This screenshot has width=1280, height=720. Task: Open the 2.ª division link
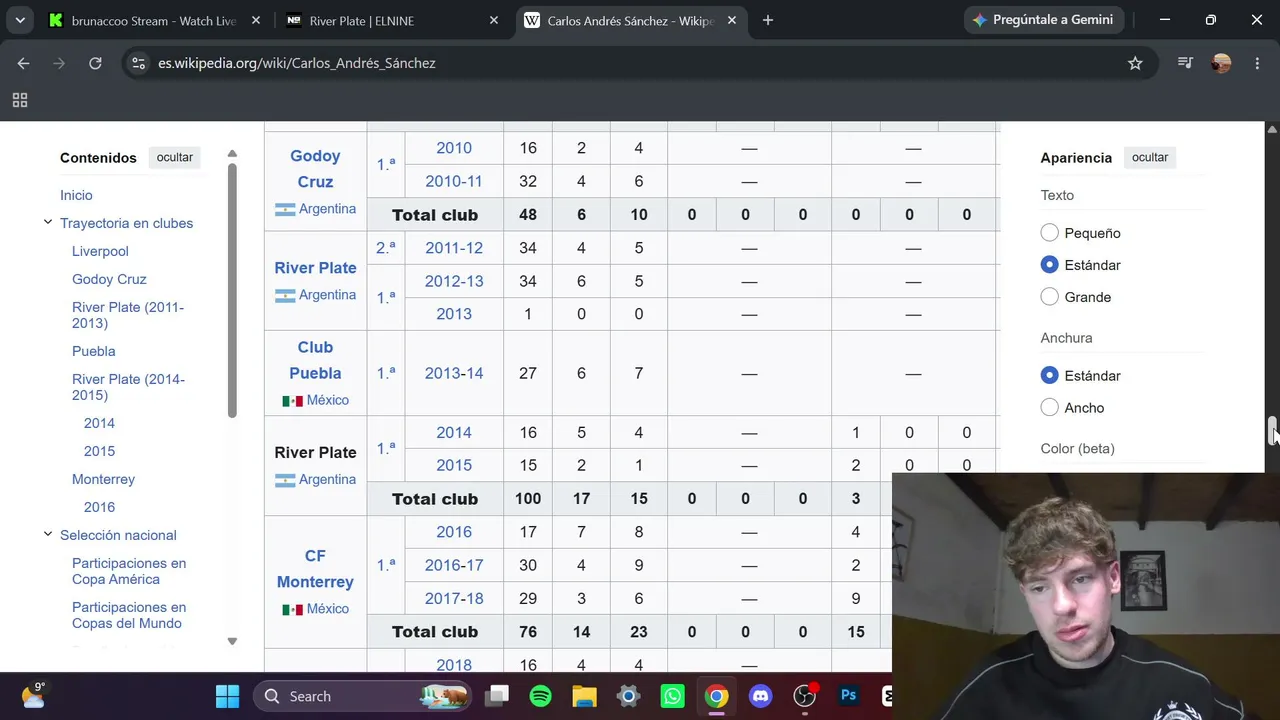(x=385, y=248)
